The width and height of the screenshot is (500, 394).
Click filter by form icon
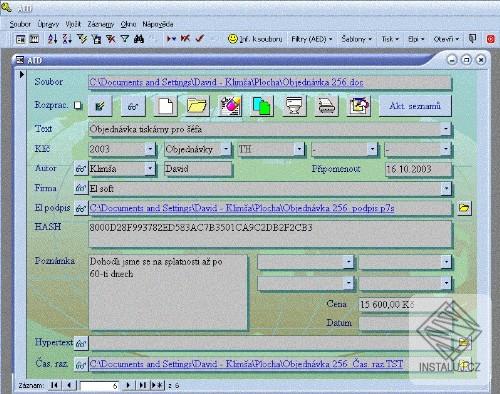96,39
